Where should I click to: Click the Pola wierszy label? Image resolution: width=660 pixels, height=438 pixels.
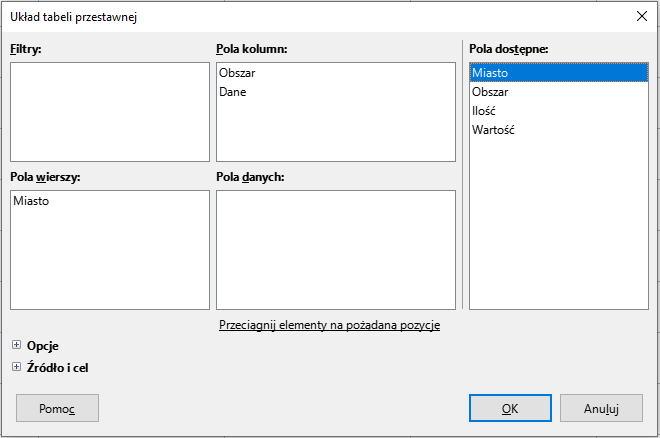coord(45,177)
